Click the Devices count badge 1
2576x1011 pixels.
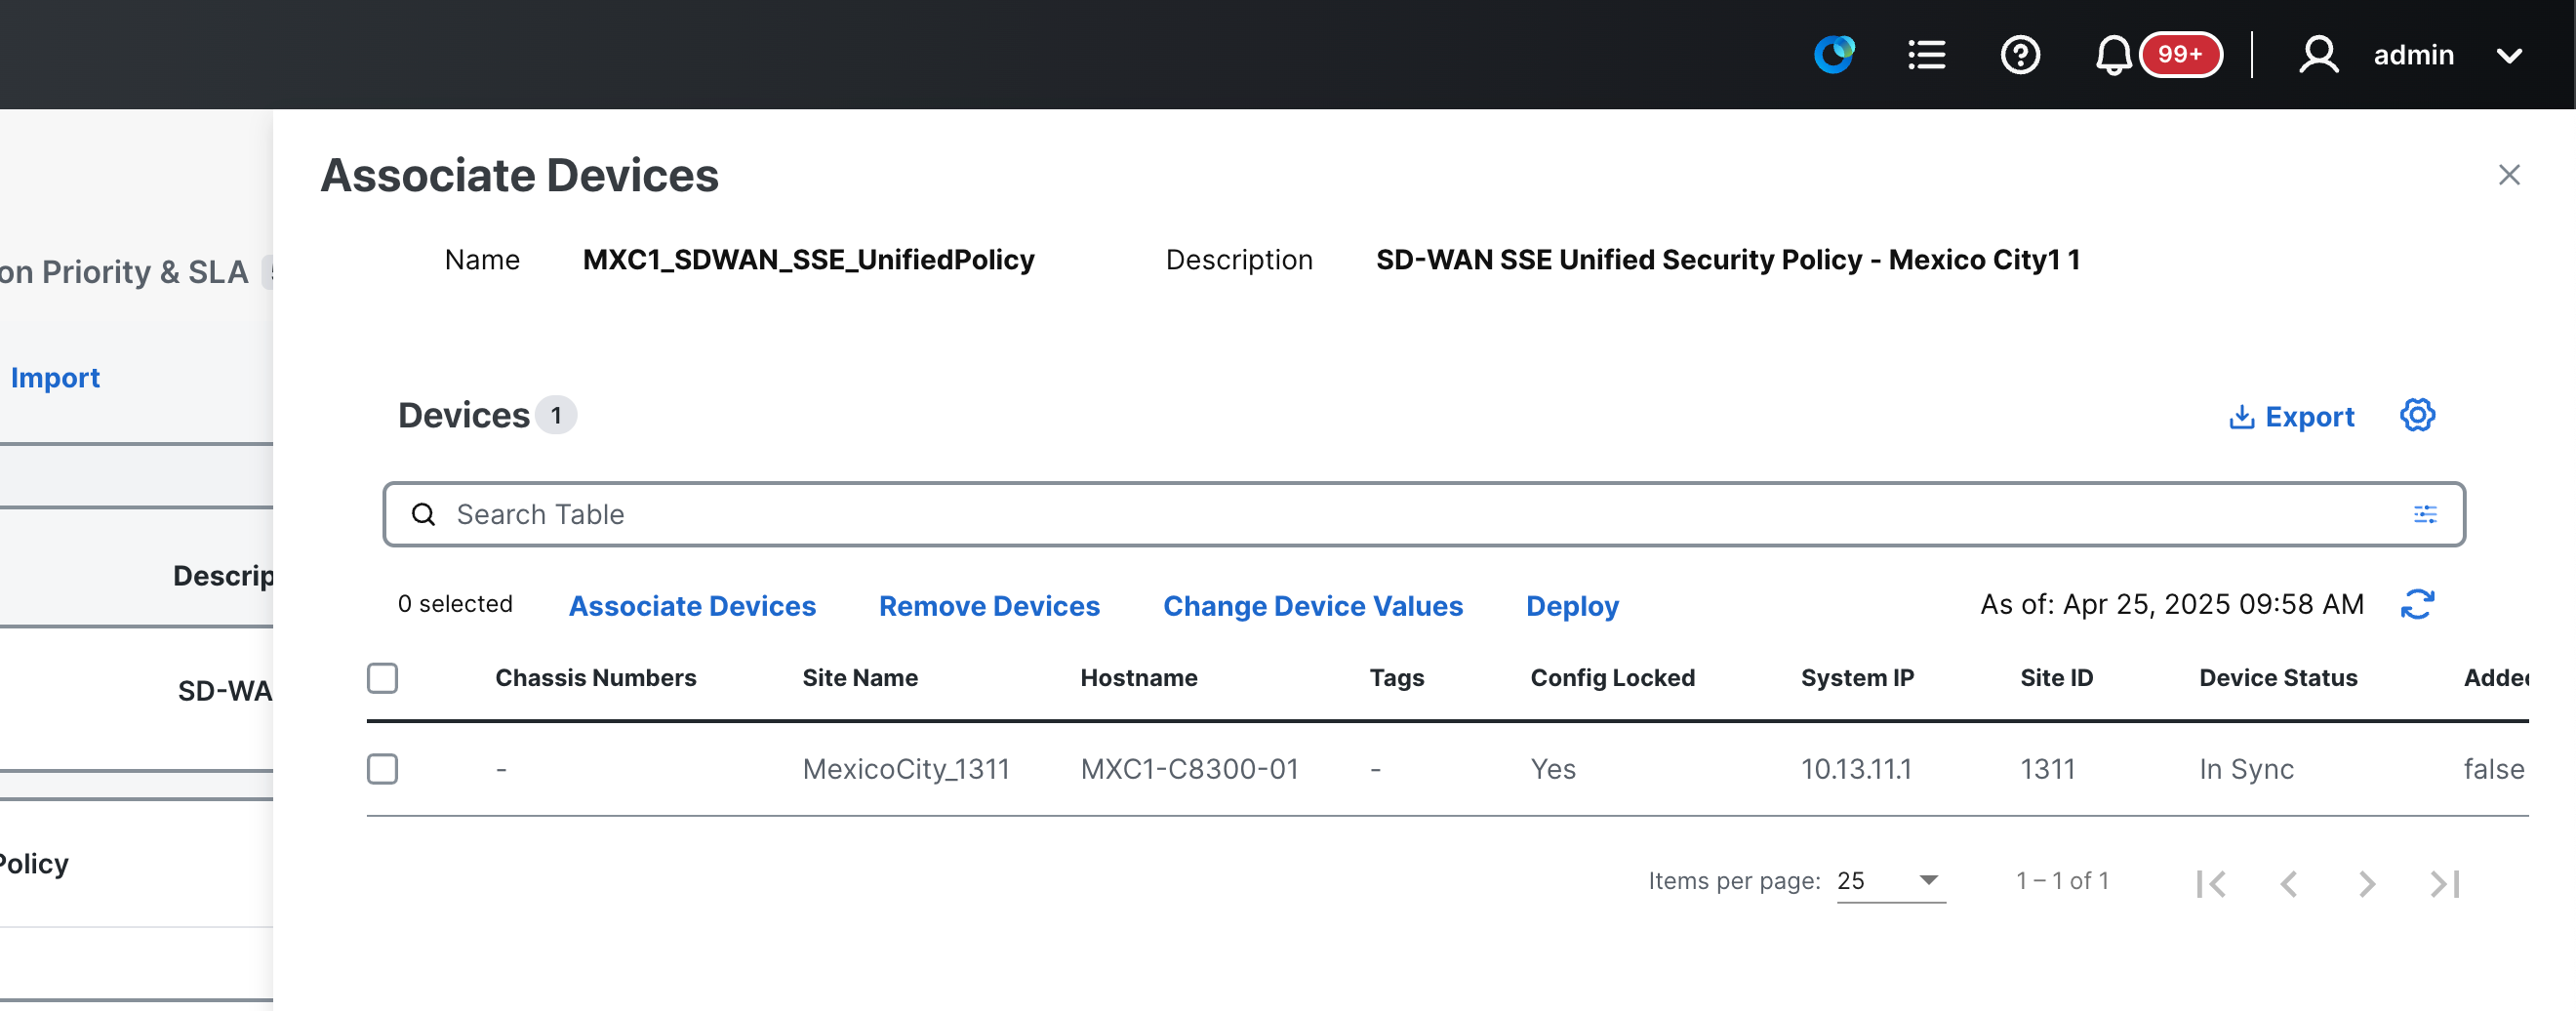tap(555, 414)
